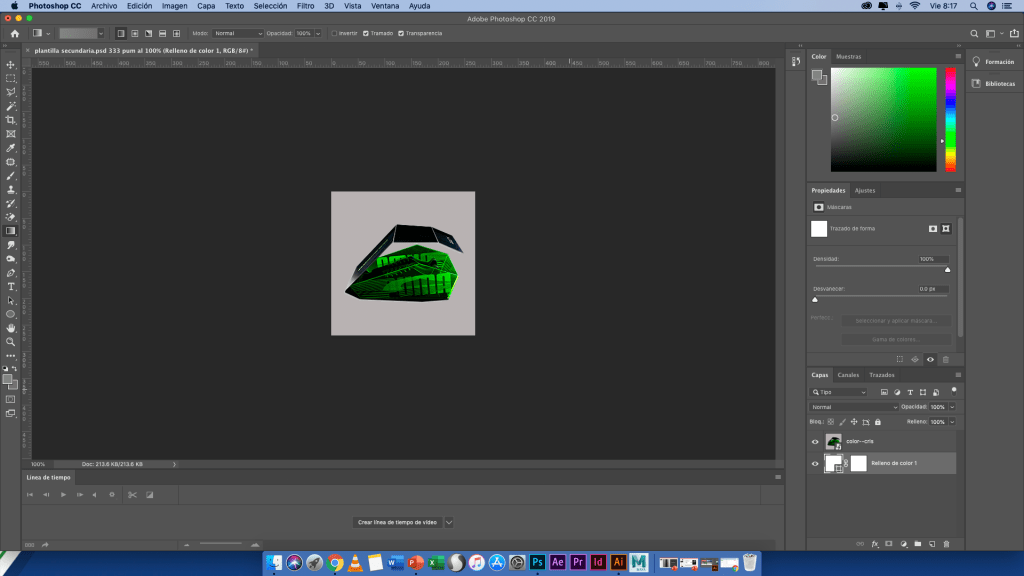Enable the Invertir checkbox

point(334,33)
